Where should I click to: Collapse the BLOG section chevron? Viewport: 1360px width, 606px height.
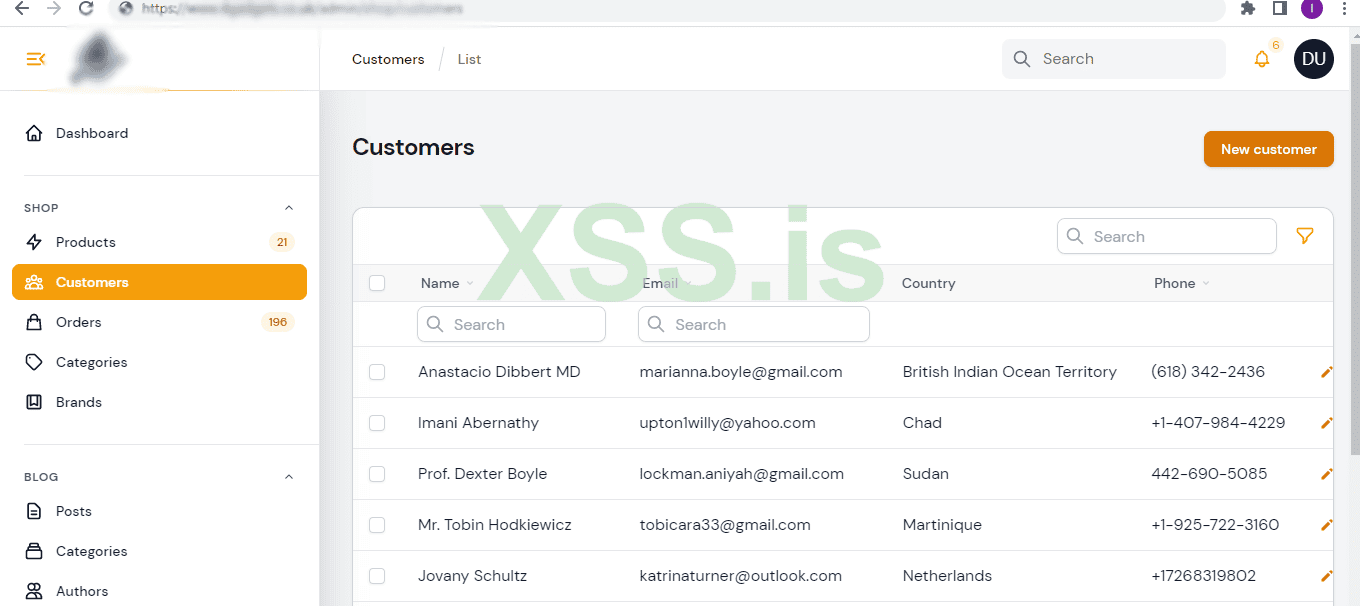pos(289,477)
